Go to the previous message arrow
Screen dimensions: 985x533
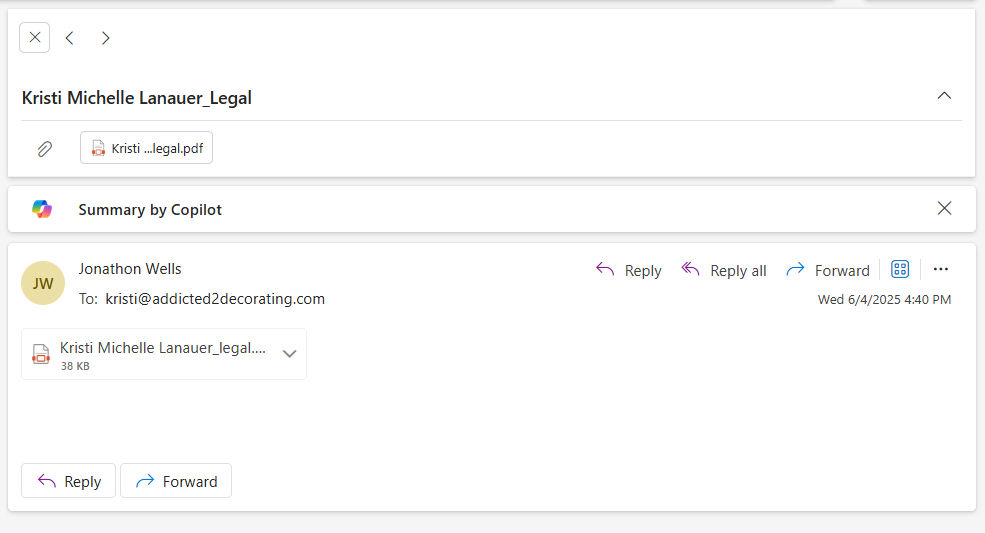coord(70,38)
